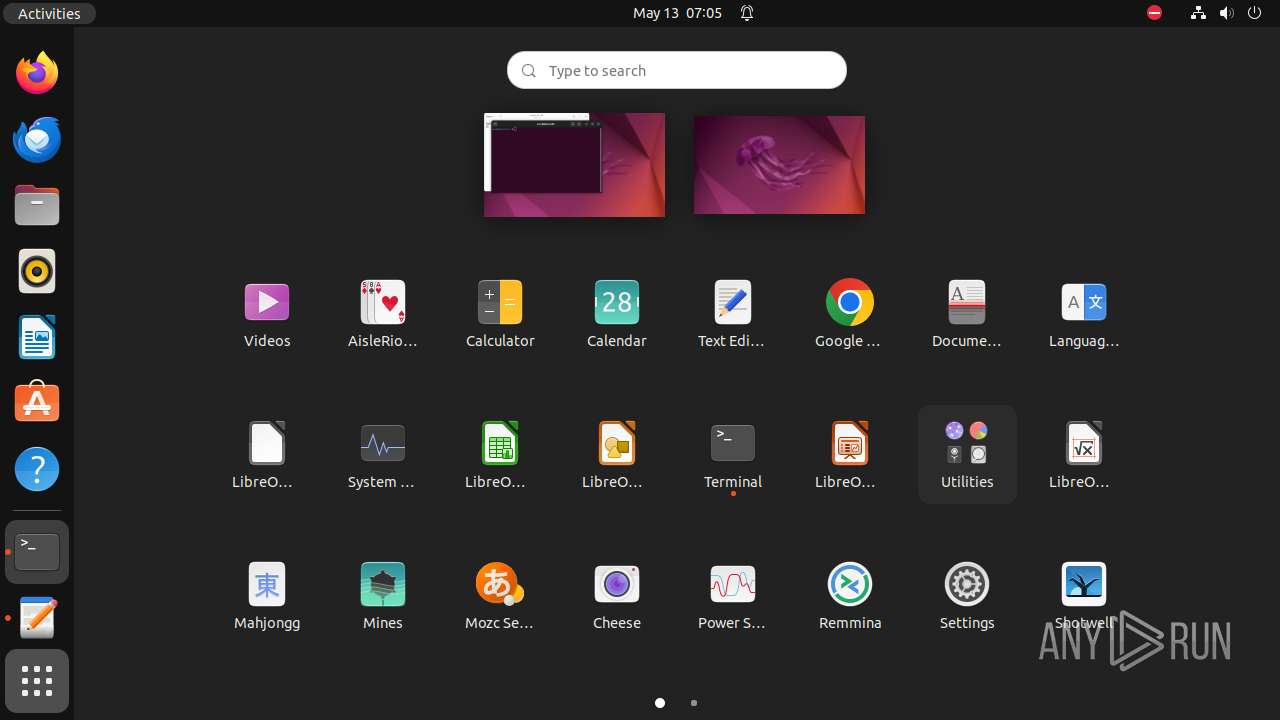Open System Monitor
Image resolution: width=1280 pixels, height=720 pixels.
383,455
